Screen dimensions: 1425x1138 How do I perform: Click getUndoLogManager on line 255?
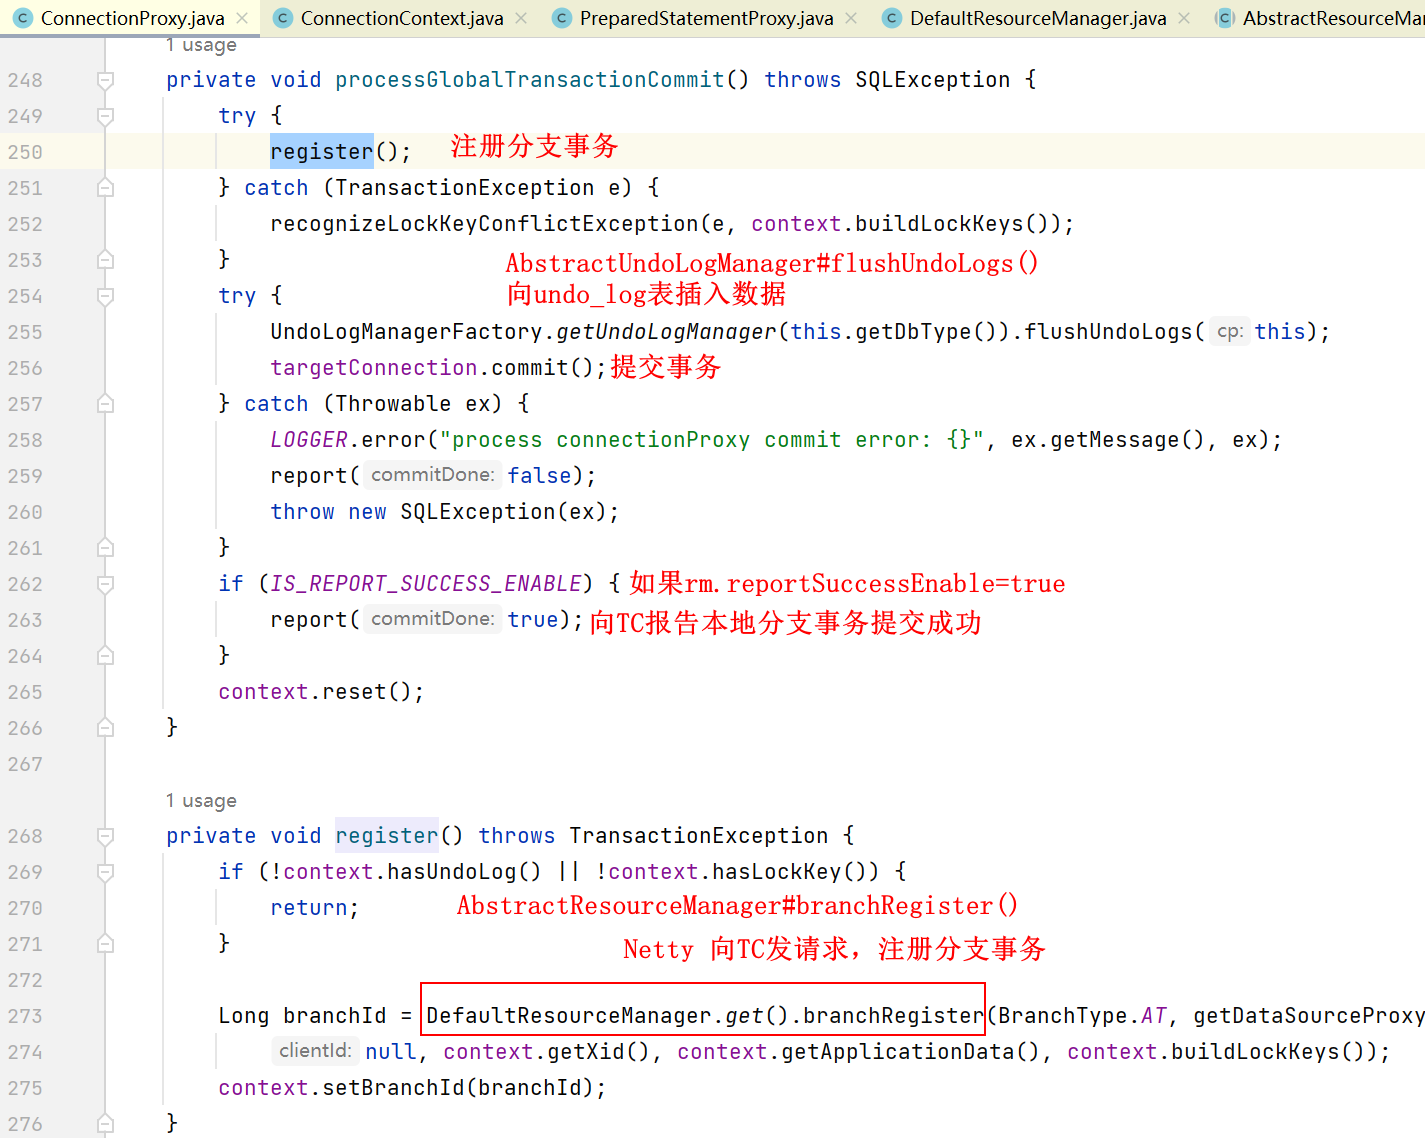666,332
